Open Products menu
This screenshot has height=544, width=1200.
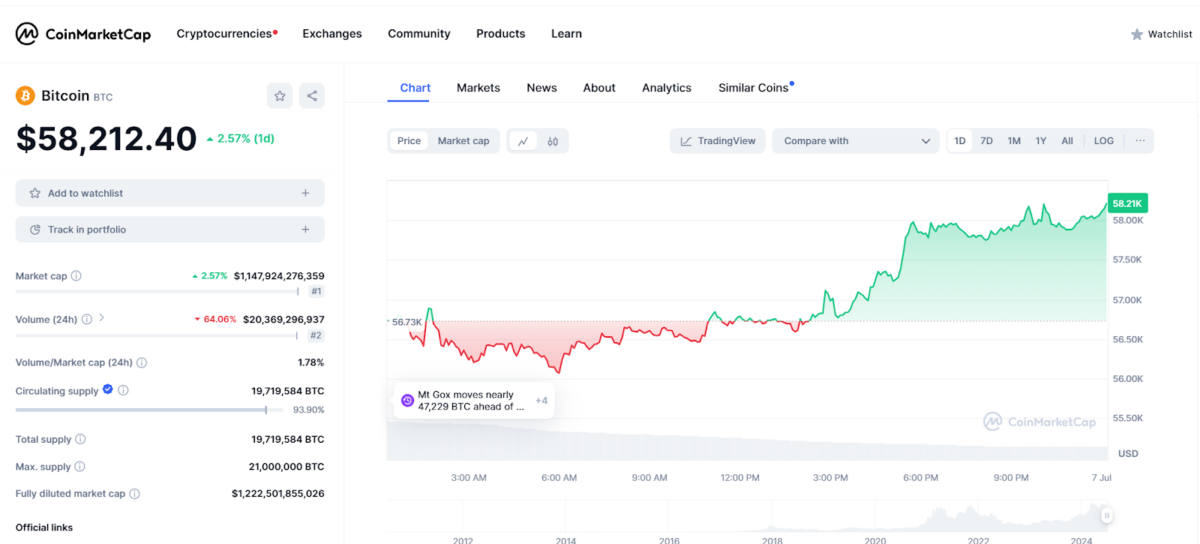pos(501,34)
